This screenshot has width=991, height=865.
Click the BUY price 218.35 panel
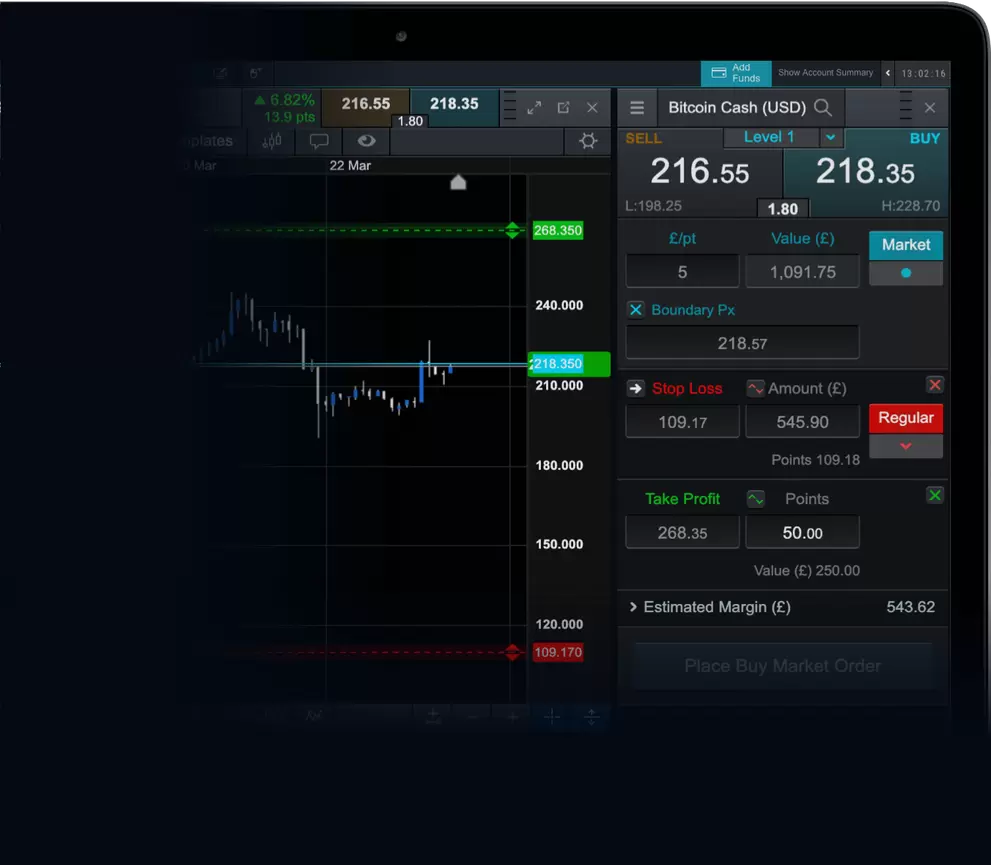865,172
